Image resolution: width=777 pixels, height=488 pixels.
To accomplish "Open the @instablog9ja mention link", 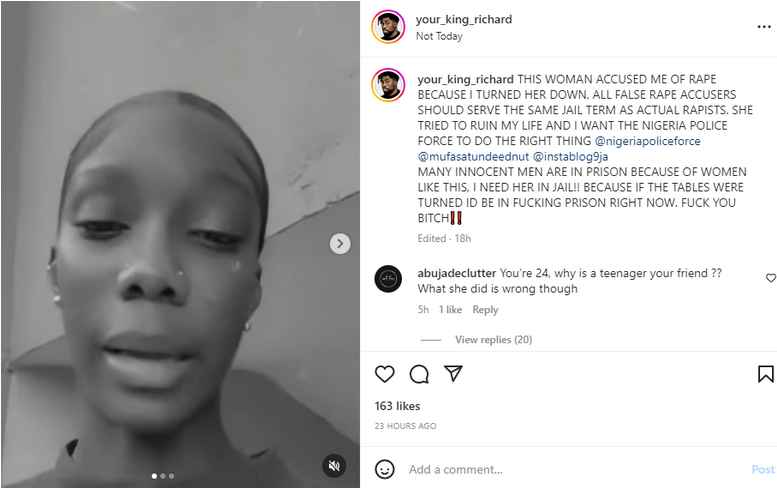I will (x=570, y=157).
